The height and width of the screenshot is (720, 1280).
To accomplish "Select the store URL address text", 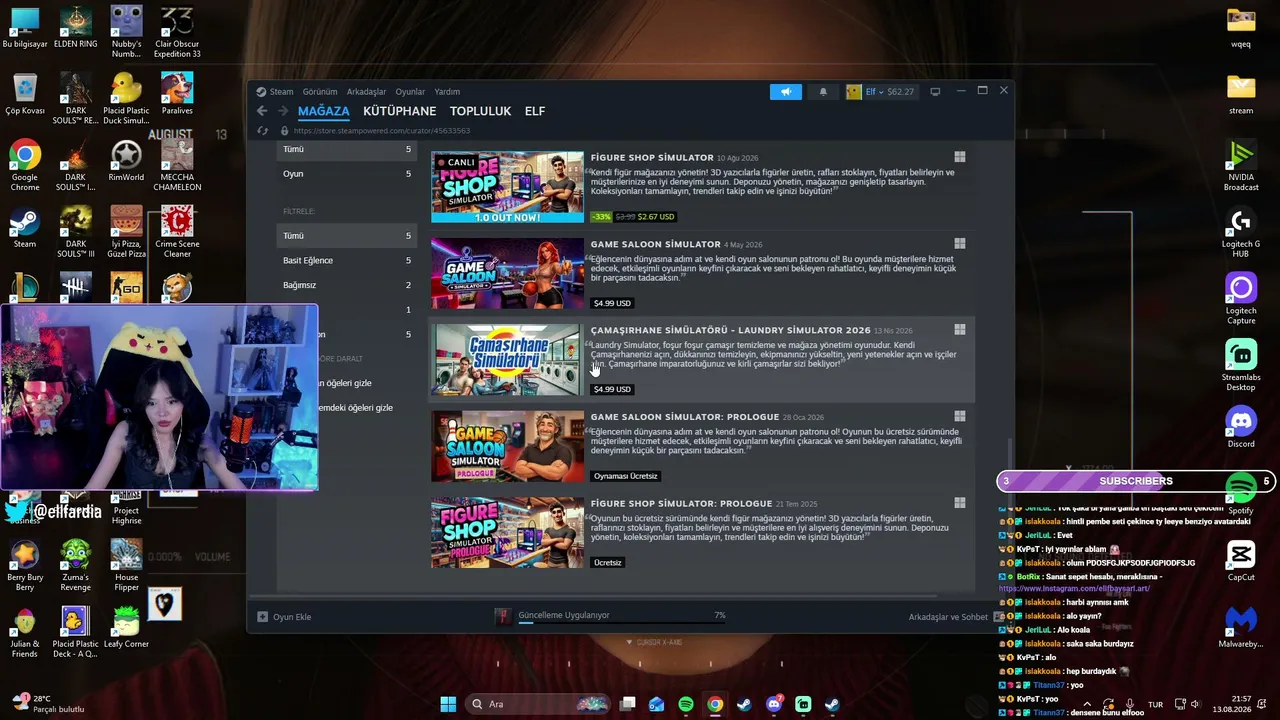I will (382, 131).
